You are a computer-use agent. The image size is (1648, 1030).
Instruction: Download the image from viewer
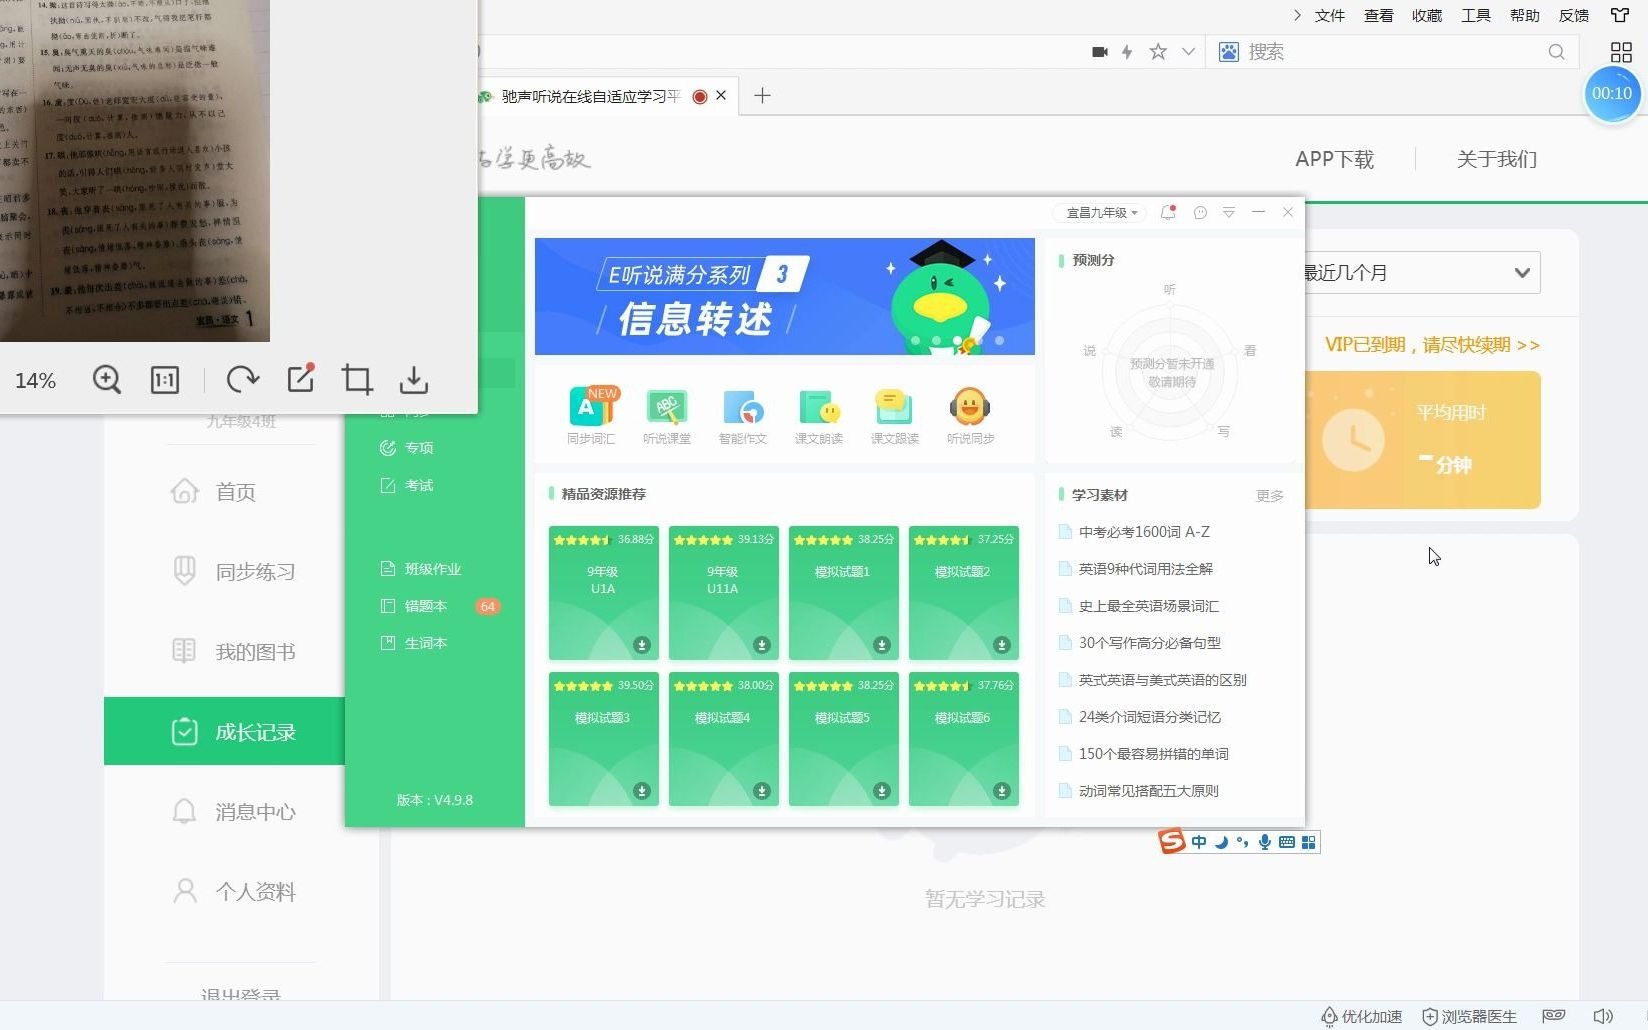pyautogui.click(x=414, y=380)
